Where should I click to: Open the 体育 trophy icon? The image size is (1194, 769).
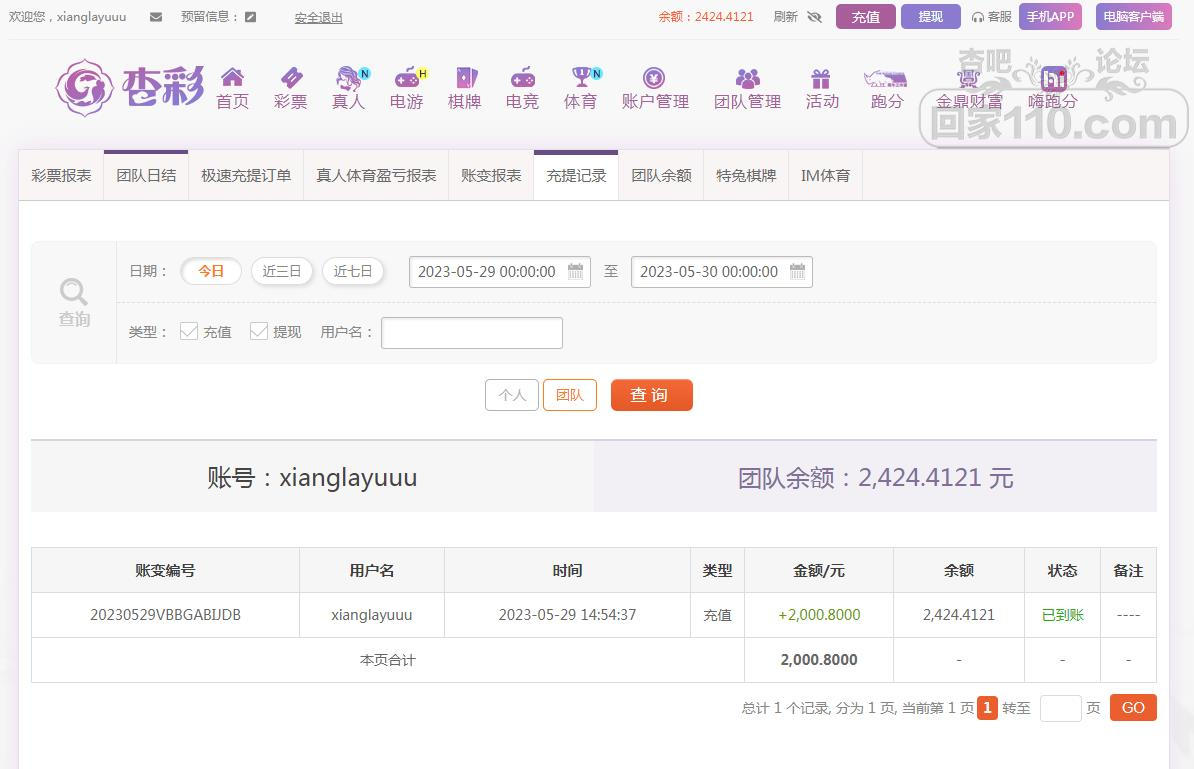pyautogui.click(x=581, y=77)
